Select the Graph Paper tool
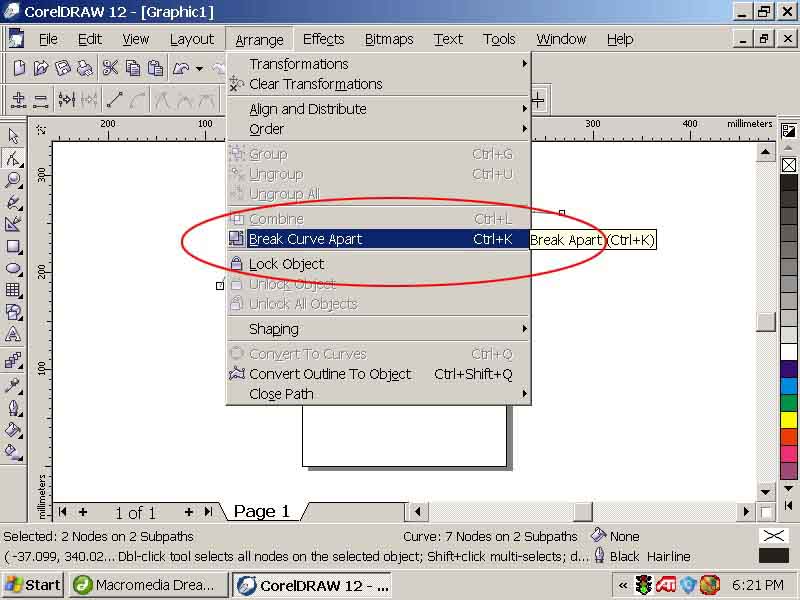 (13, 290)
